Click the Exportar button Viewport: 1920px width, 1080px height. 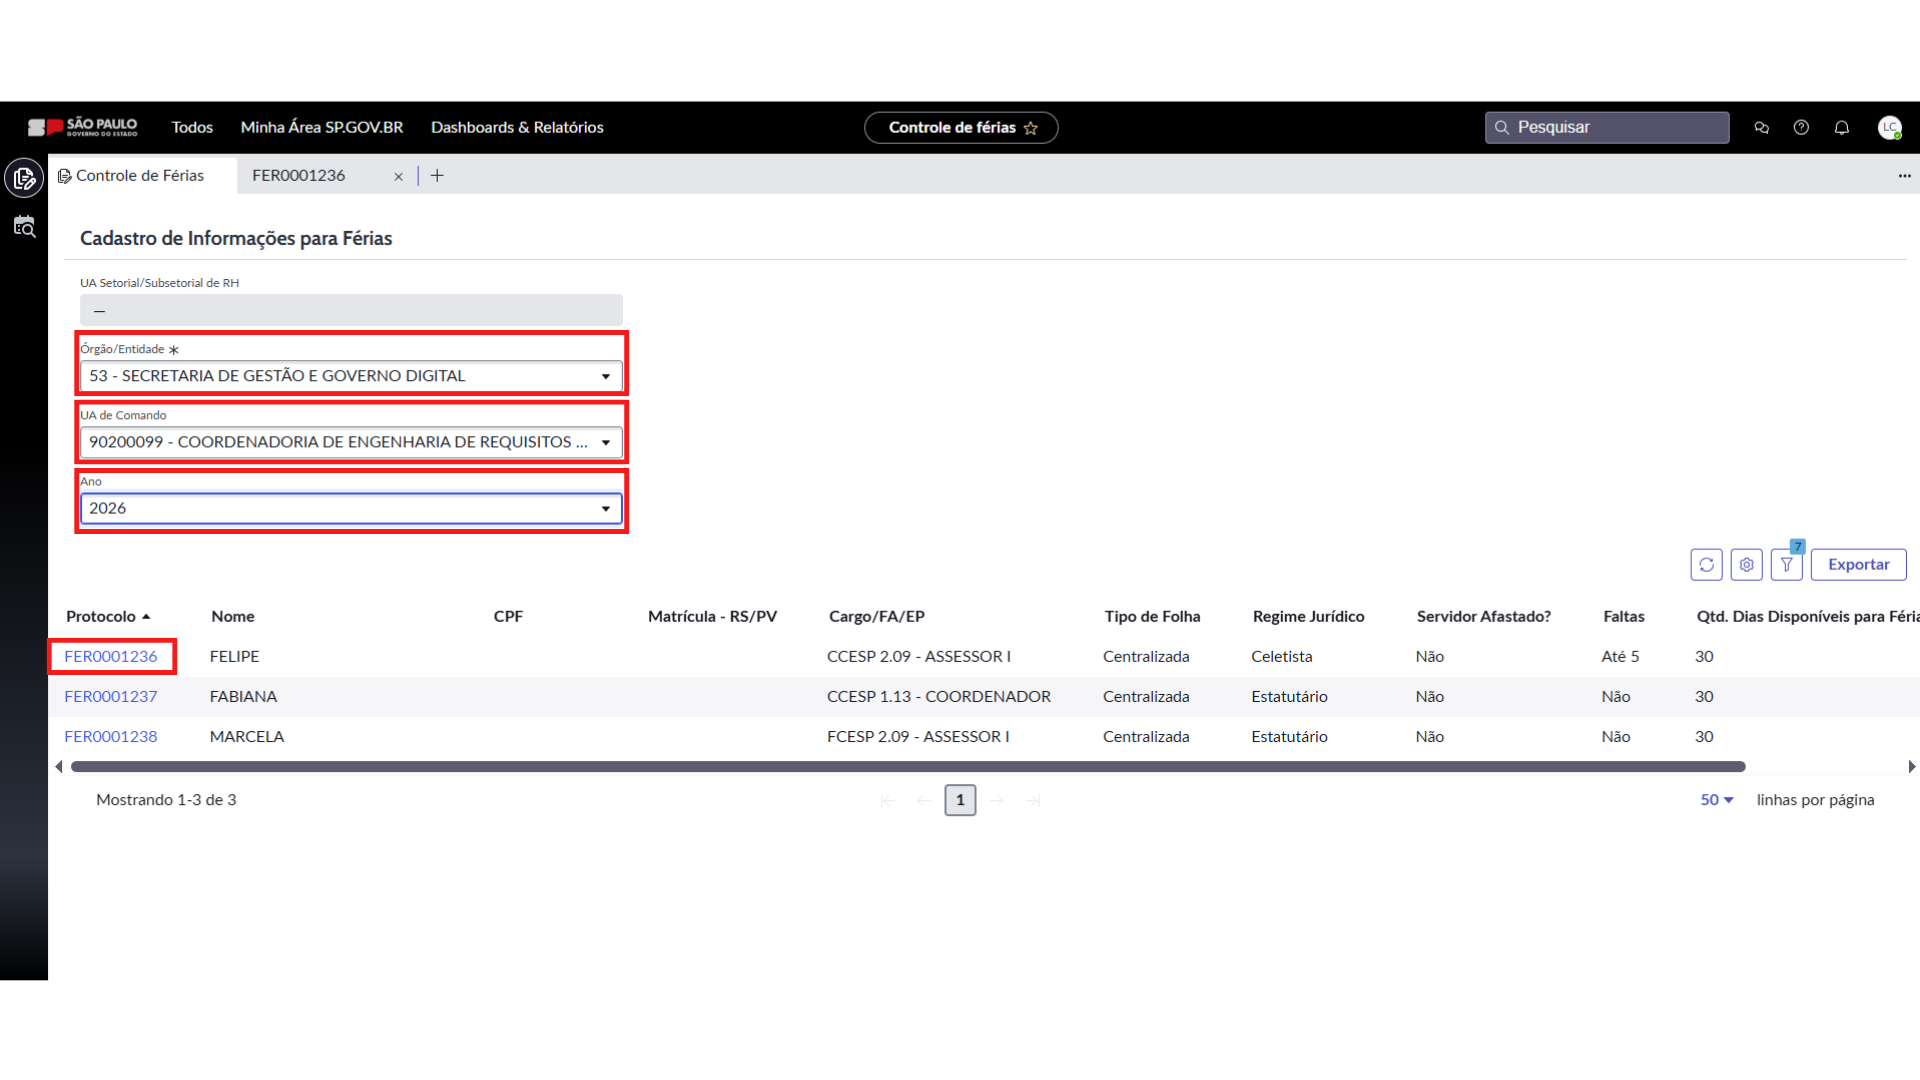1858,565
